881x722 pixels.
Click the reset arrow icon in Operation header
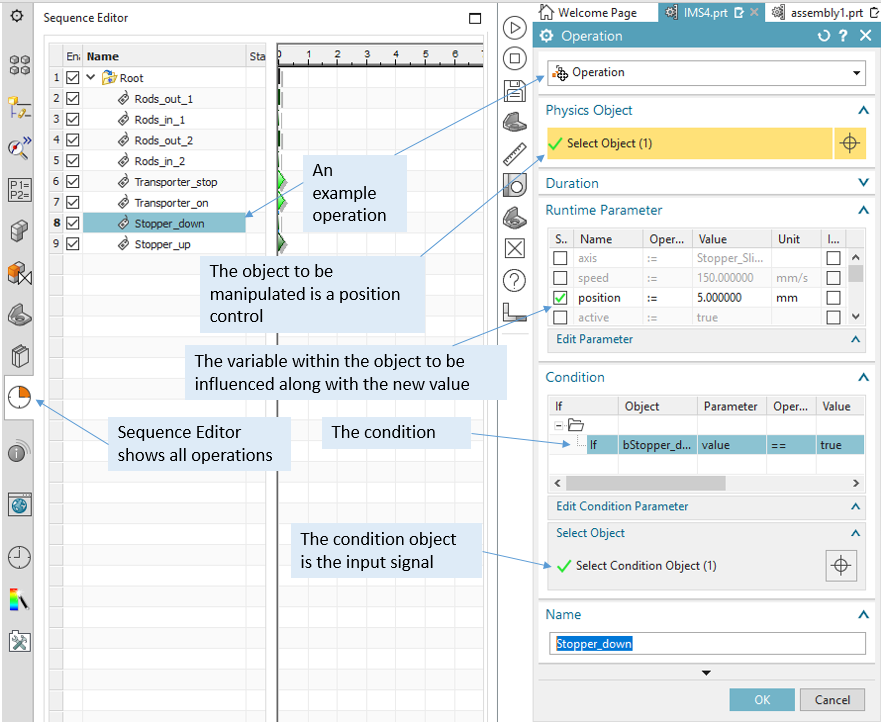point(823,36)
